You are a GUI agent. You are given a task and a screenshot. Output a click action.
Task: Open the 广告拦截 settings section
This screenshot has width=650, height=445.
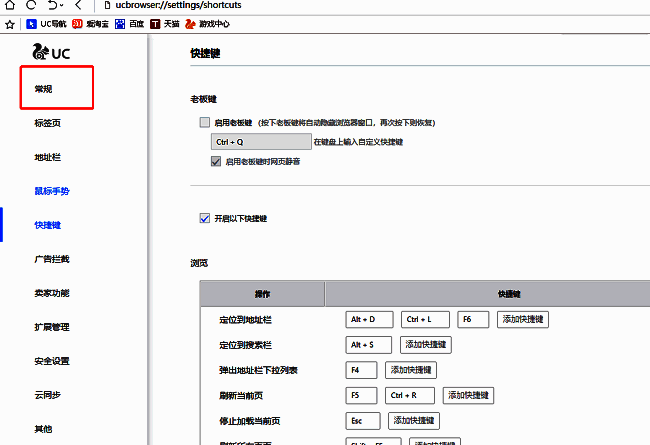[52, 259]
